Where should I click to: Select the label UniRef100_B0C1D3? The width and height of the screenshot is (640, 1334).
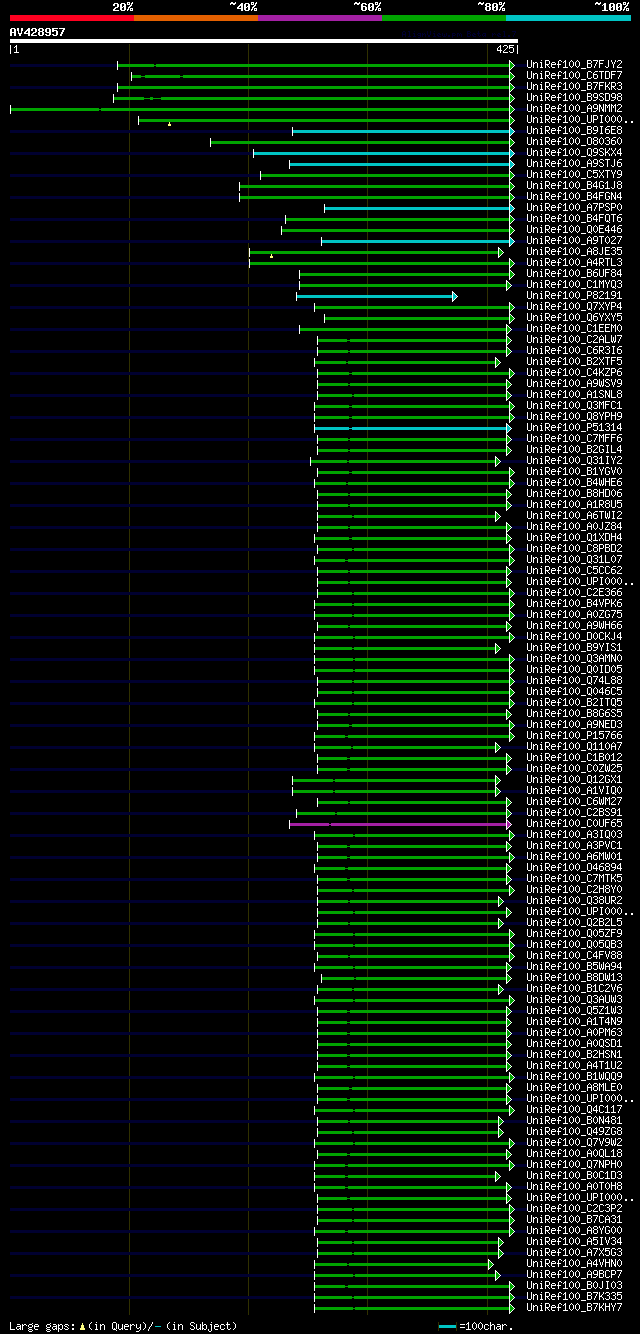(x=574, y=1176)
